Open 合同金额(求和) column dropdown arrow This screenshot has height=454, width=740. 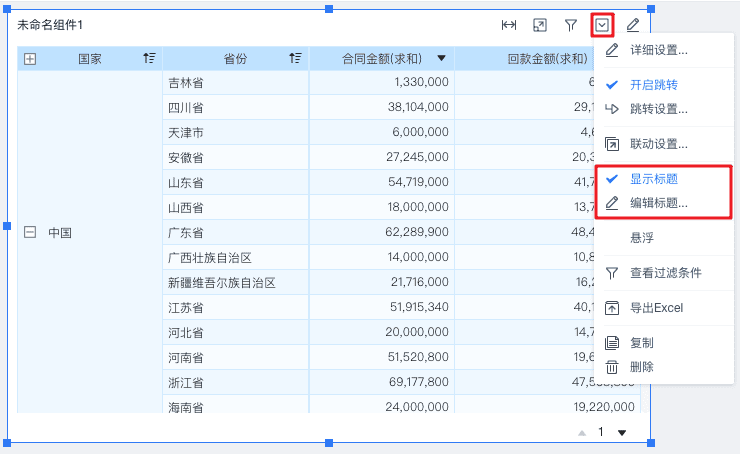441,58
